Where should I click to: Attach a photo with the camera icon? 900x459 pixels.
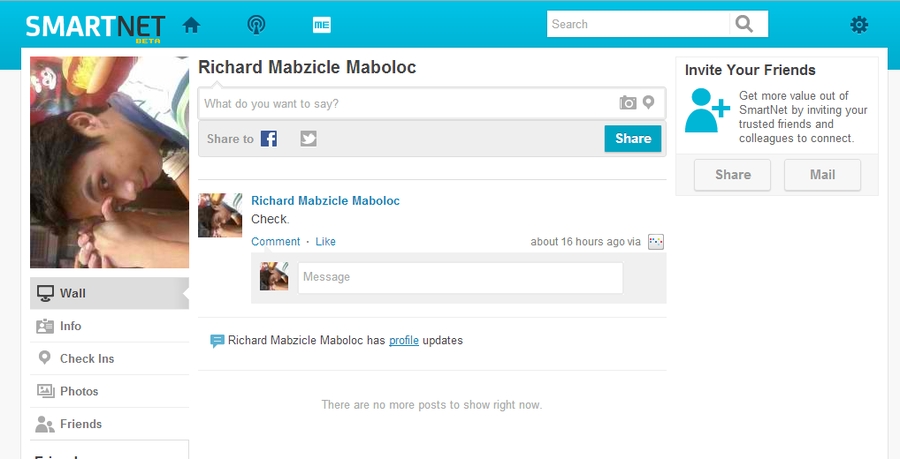[628, 103]
